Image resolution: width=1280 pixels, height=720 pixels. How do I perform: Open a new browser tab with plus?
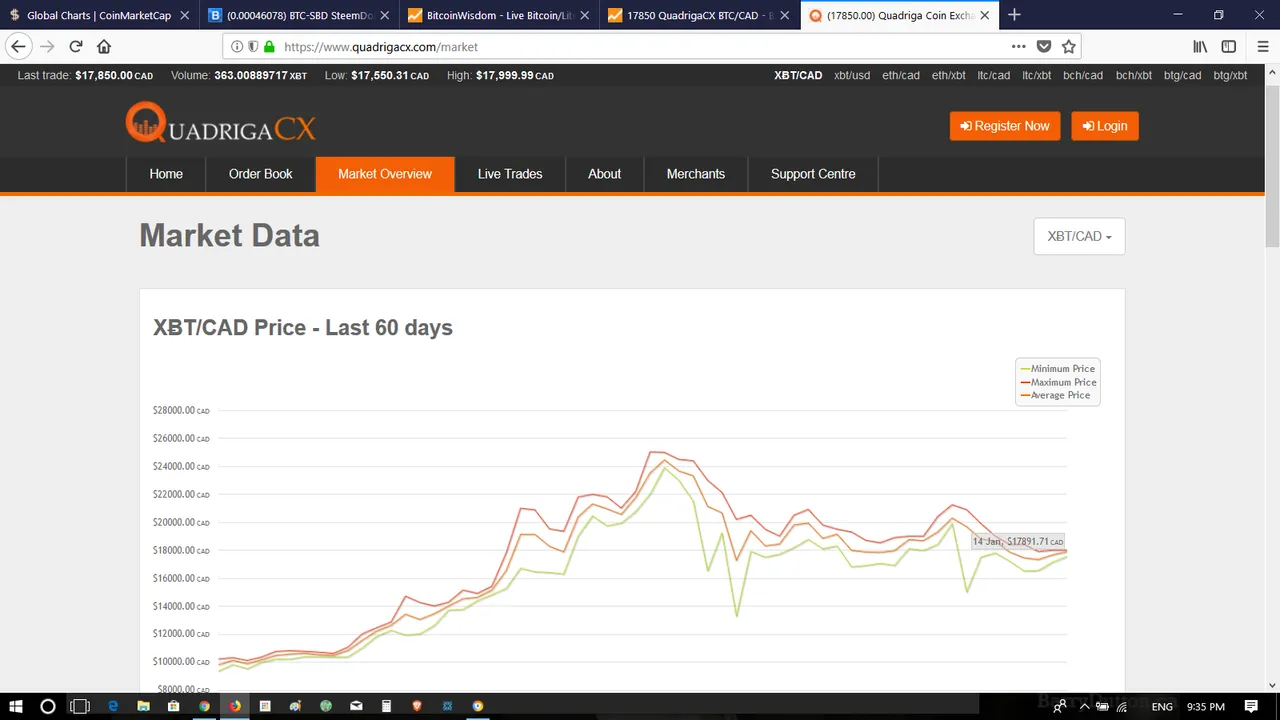pos(1014,15)
